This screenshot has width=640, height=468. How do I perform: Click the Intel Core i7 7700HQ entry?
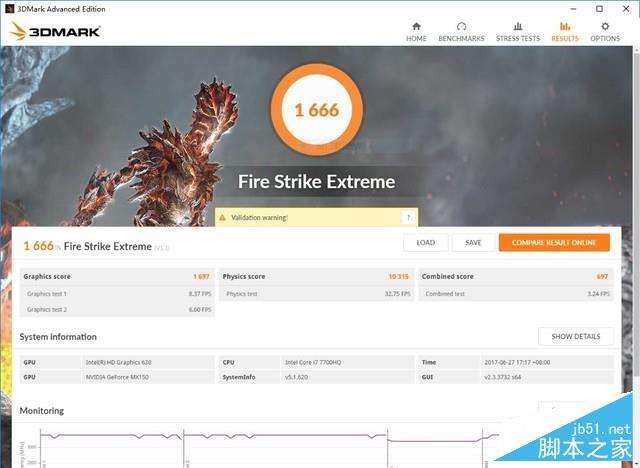pyautogui.click(x=313, y=362)
